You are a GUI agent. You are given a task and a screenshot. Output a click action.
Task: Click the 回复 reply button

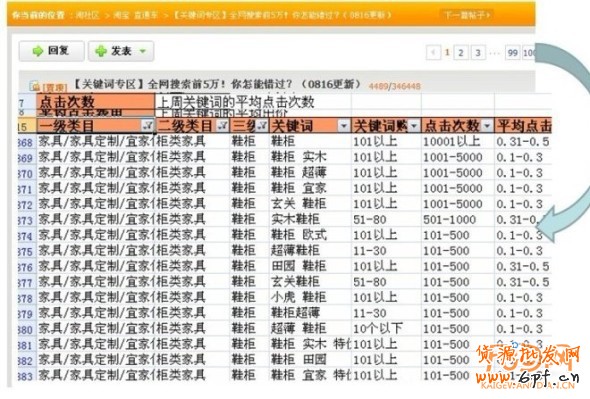(x=52, y=51)
